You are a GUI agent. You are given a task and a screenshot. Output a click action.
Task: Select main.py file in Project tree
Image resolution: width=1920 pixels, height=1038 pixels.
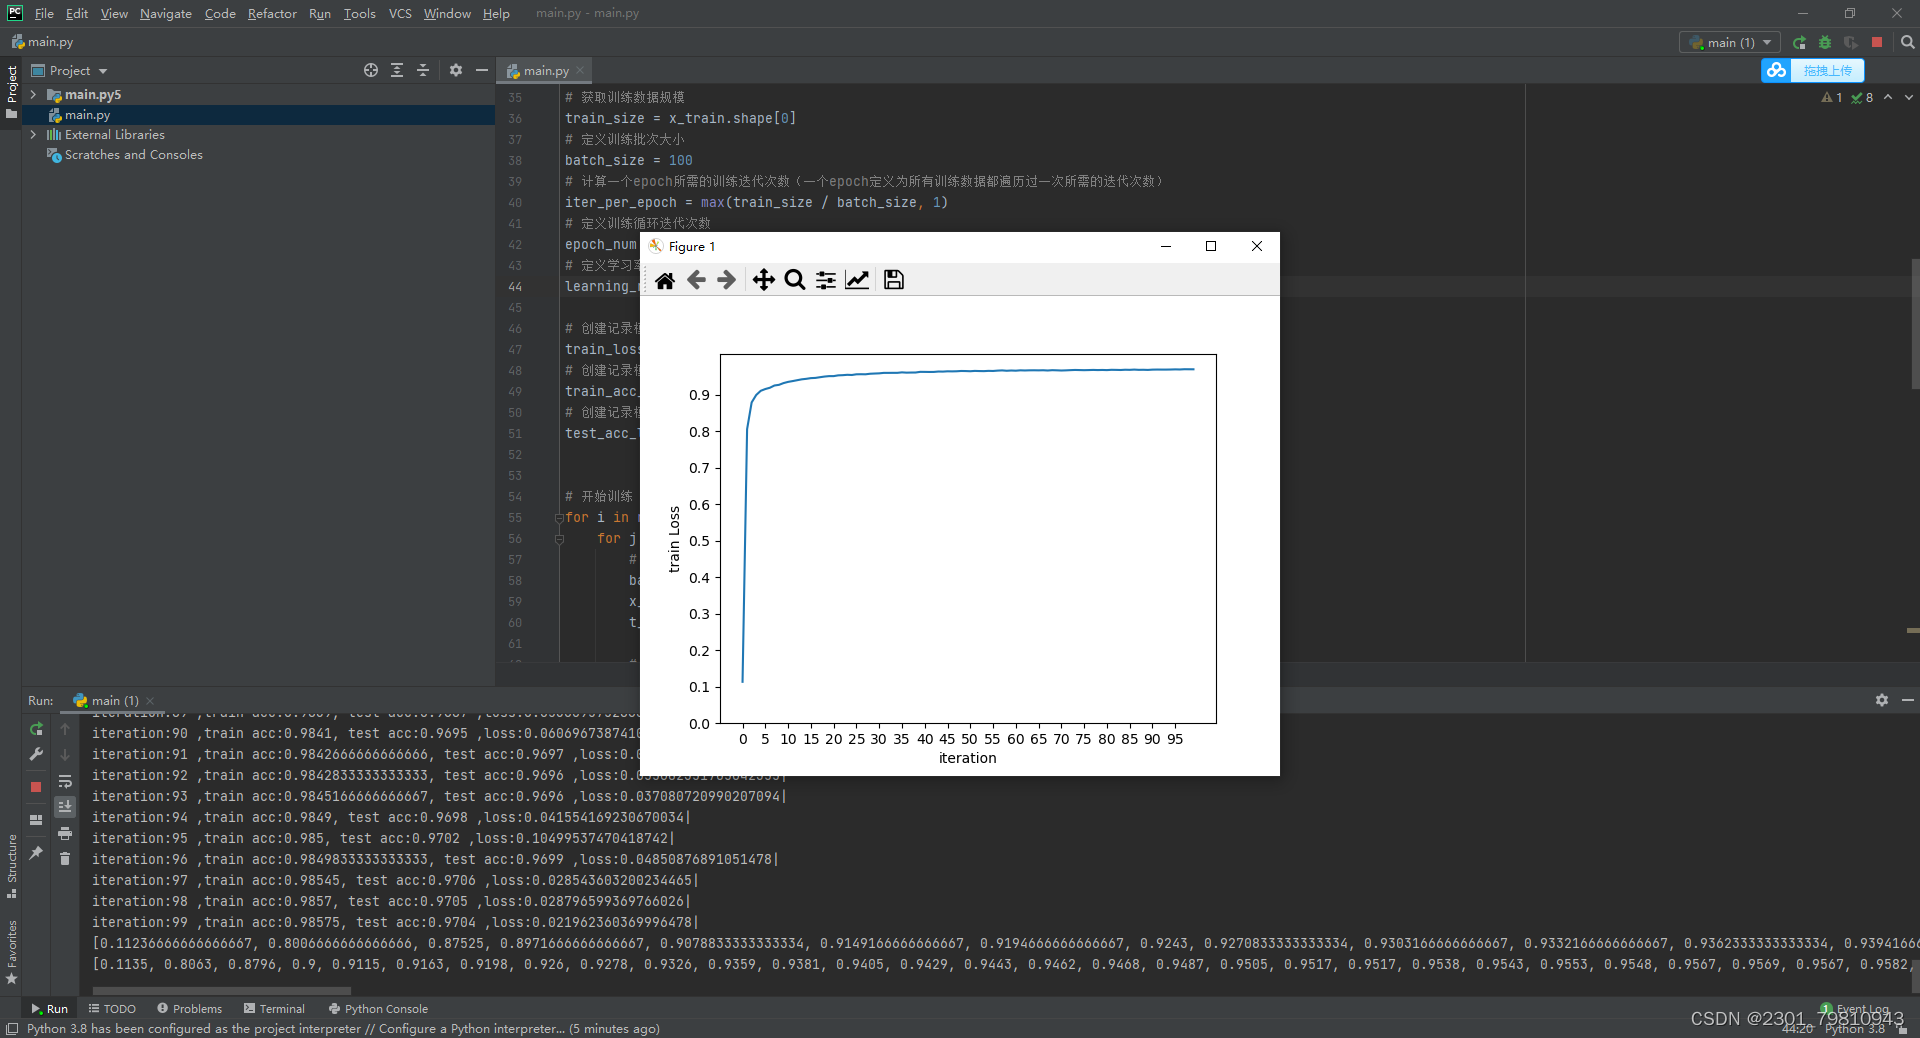(87, 115)
